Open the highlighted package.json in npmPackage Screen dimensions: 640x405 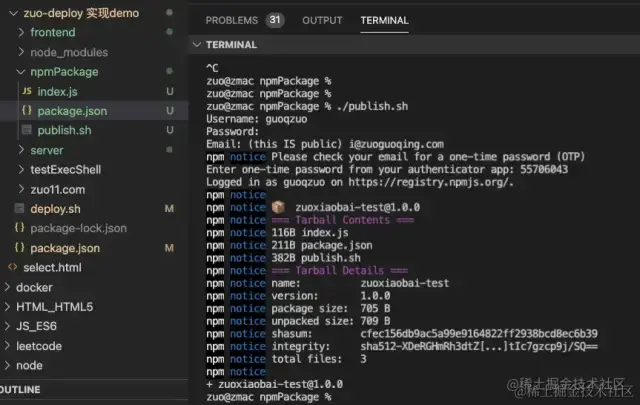72,111
